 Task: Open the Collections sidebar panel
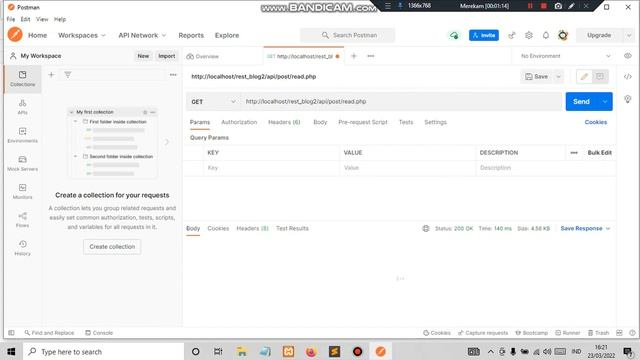pyautogui.click(x=22, y=79)
